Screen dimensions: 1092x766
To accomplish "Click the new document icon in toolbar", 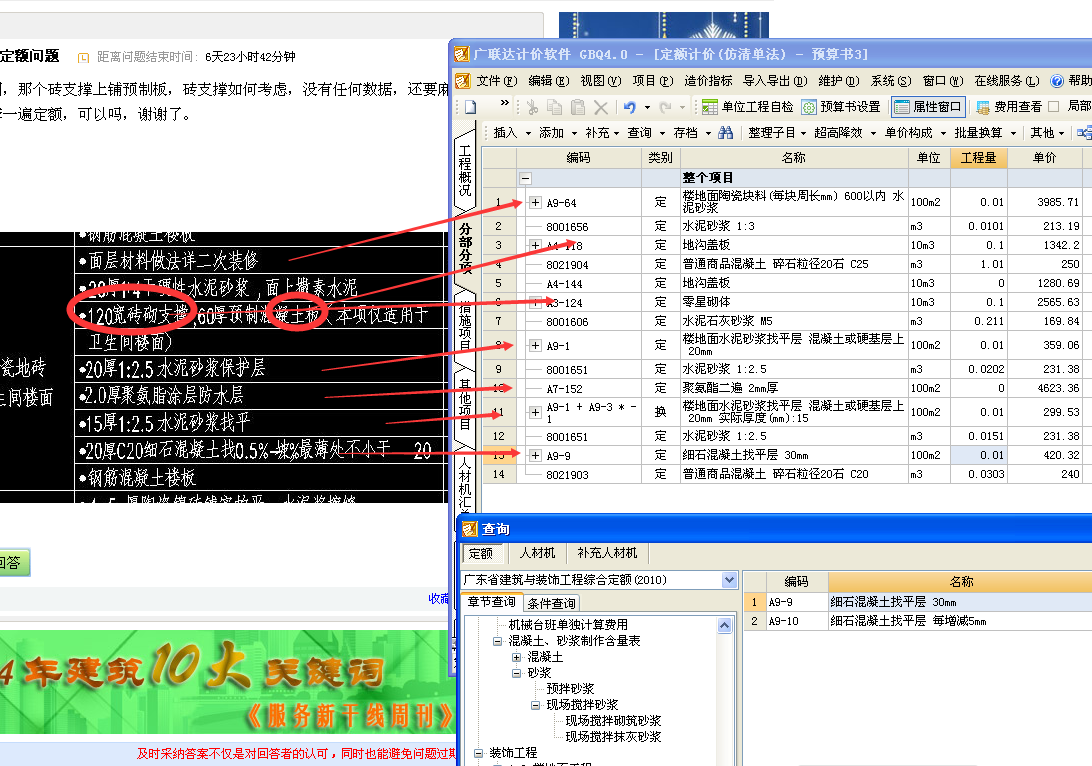I will point(471,107).
